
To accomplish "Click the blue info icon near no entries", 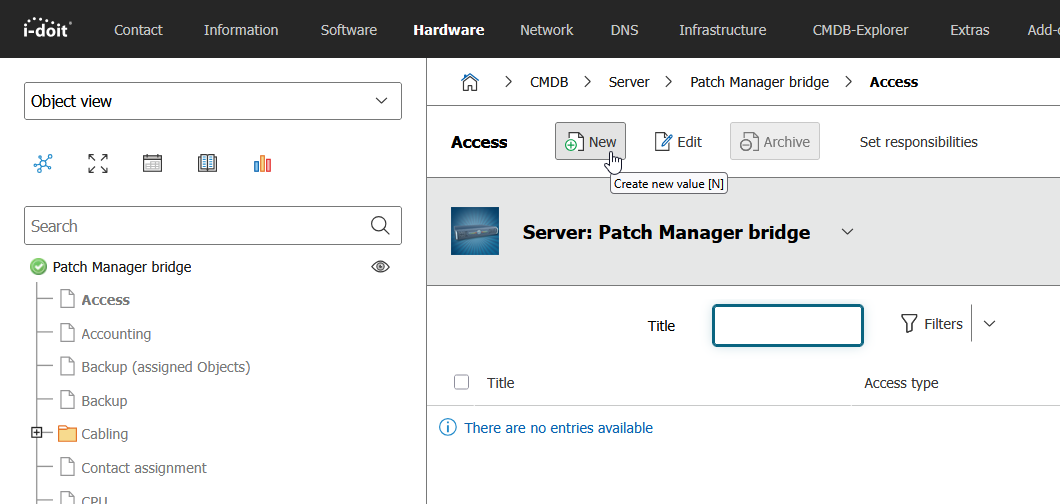I will (x=448, y=428).
